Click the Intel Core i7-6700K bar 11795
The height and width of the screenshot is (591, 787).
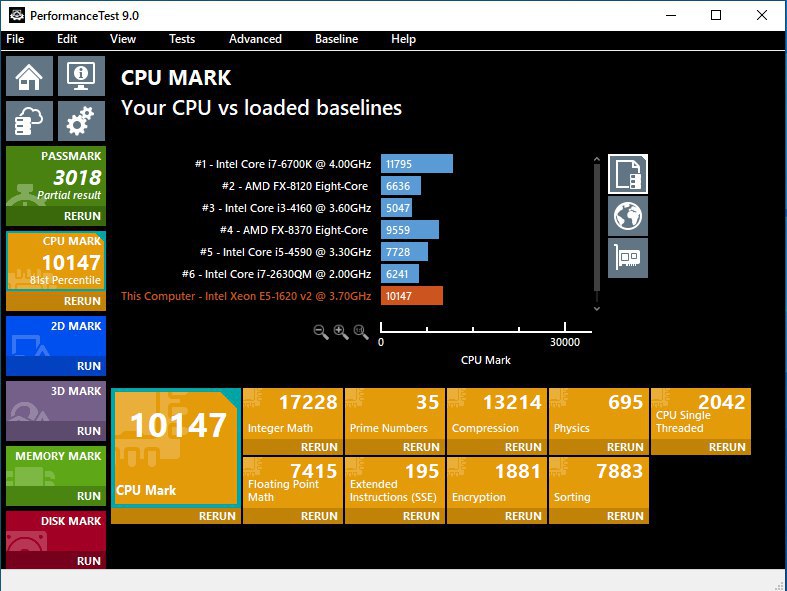(417, 164)
